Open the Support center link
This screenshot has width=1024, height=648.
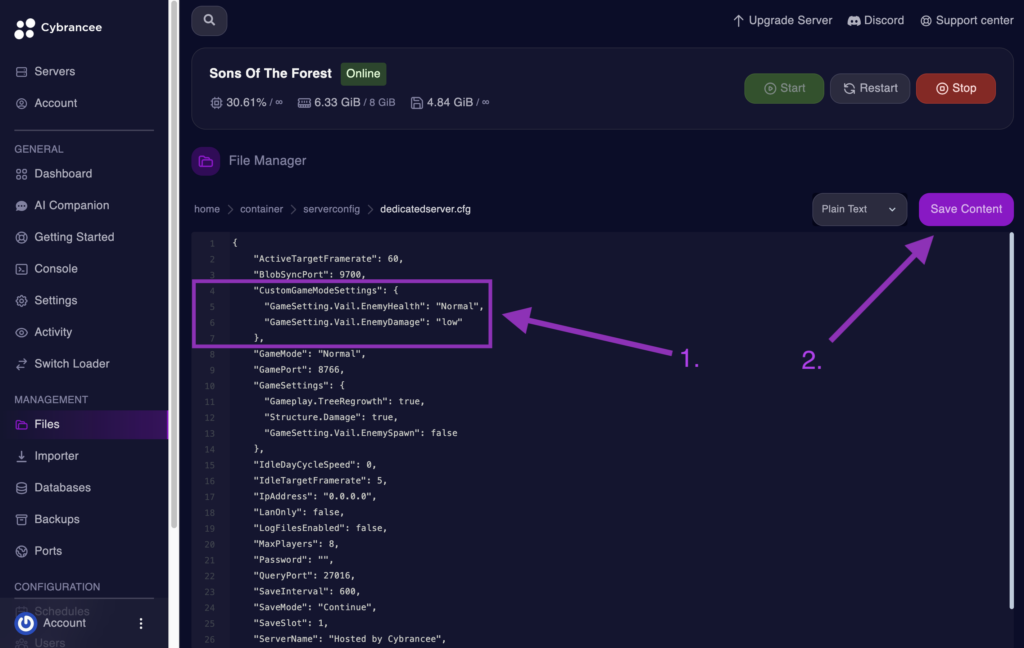(967, 21)
